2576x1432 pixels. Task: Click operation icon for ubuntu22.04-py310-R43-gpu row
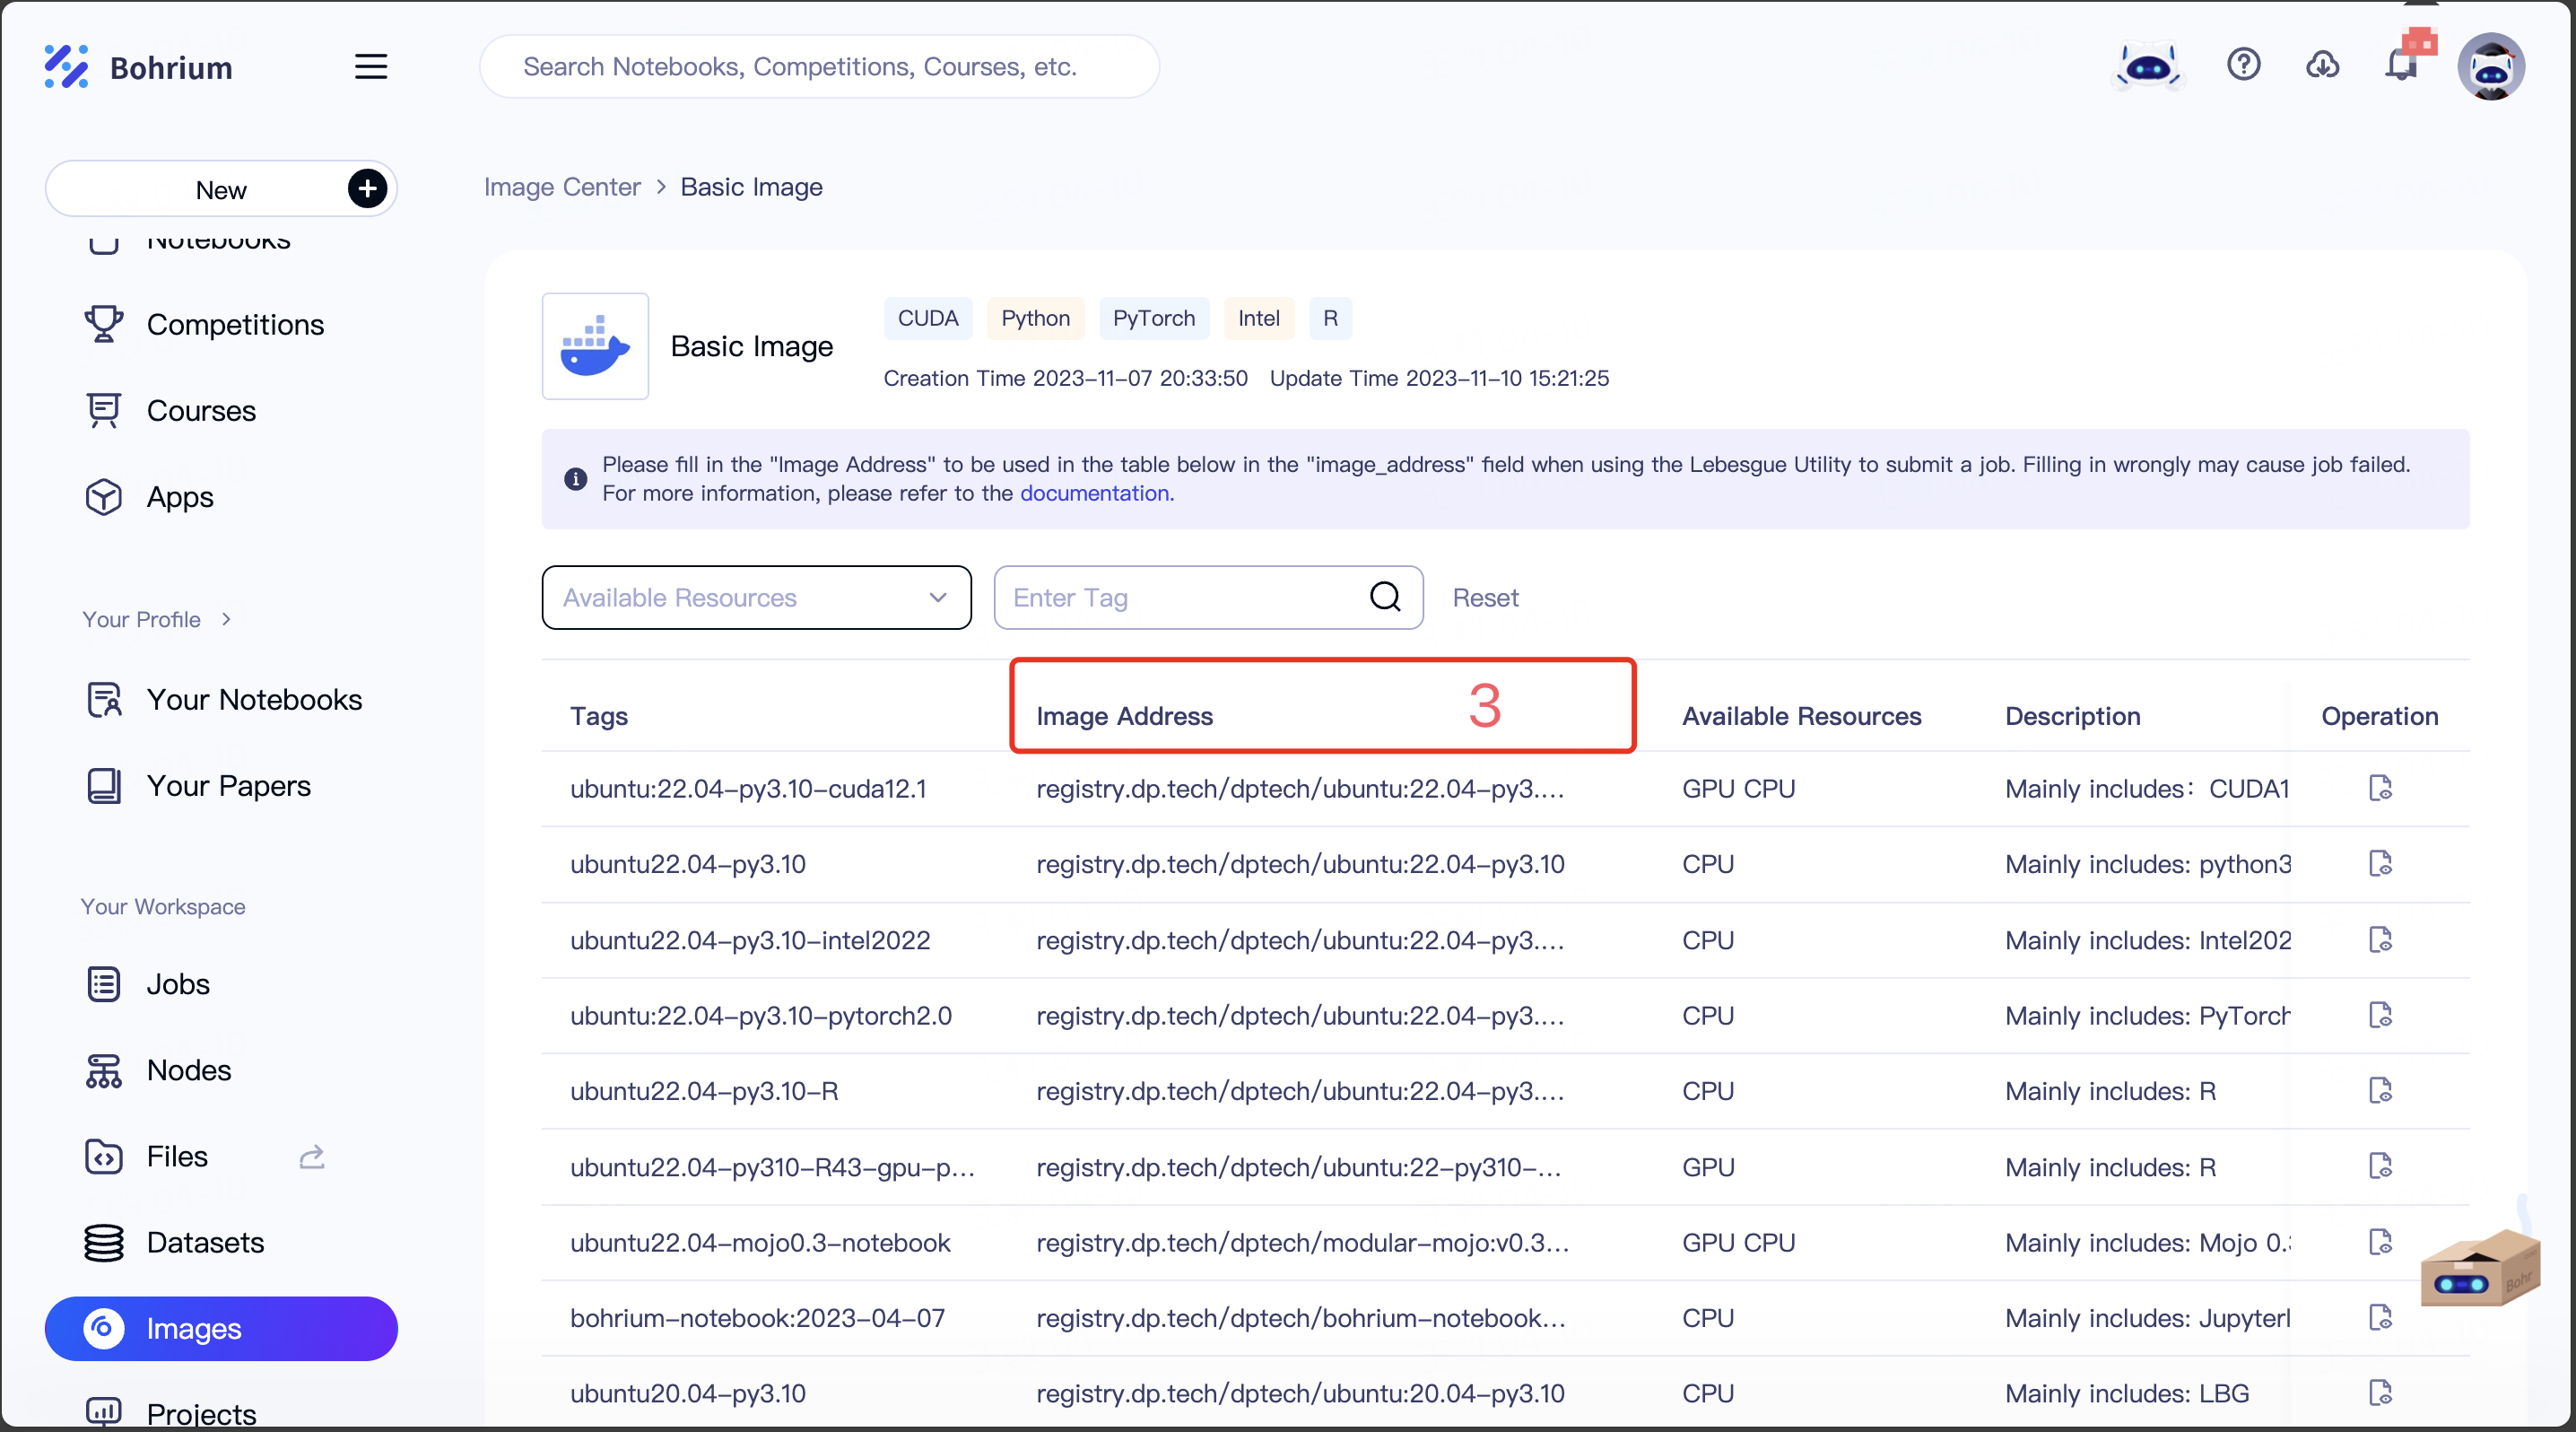(x=2380, y=1166)
